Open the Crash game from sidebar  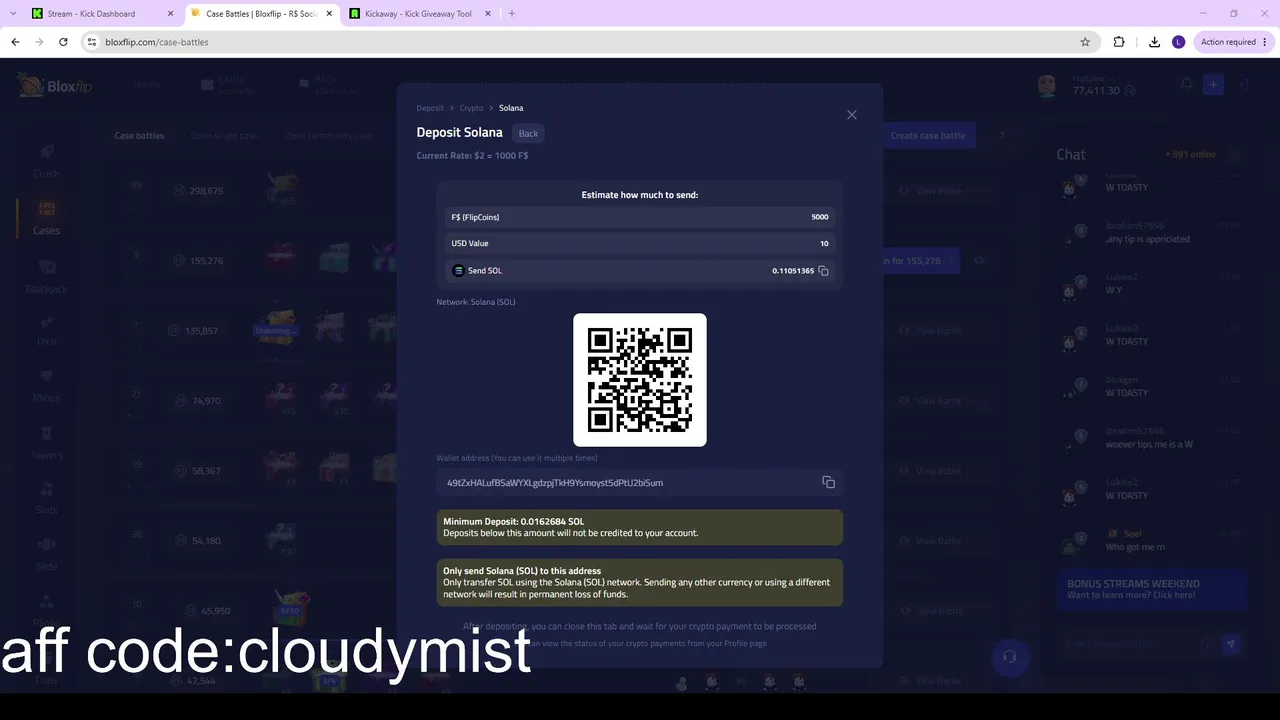point(46,160)
